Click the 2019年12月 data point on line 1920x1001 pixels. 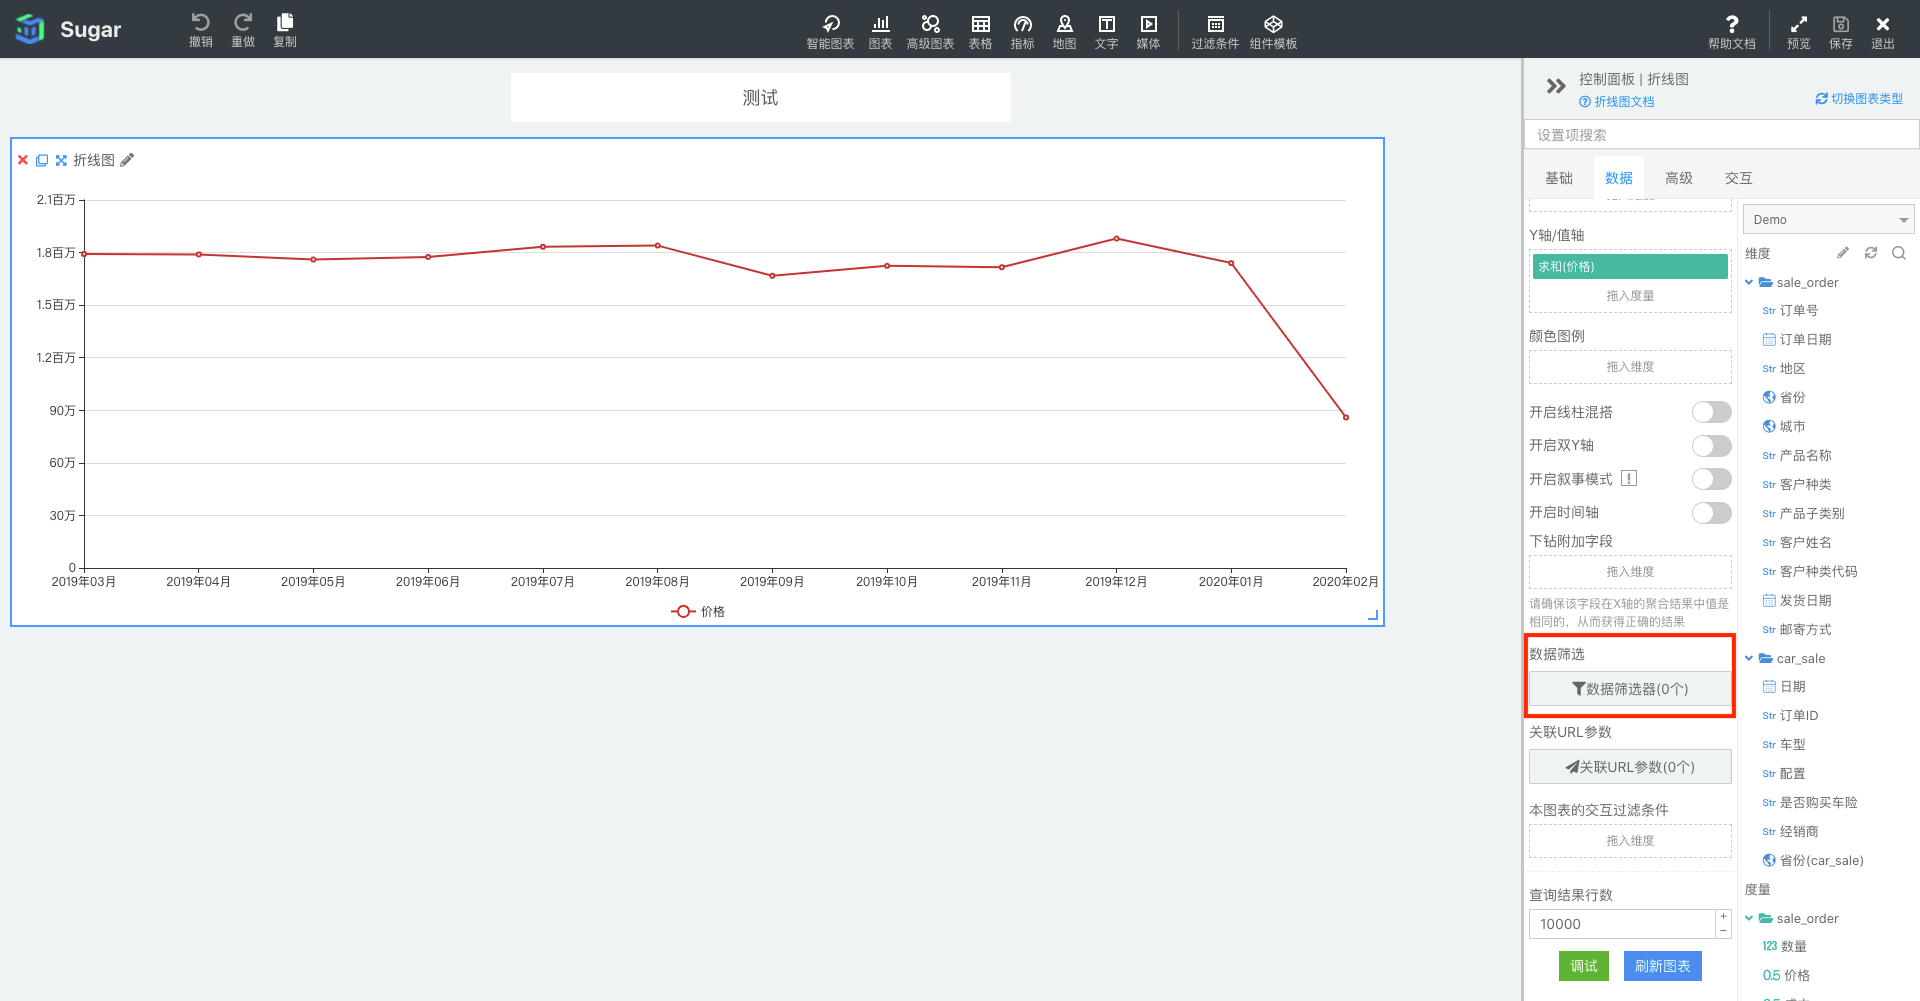(1116, 239)
